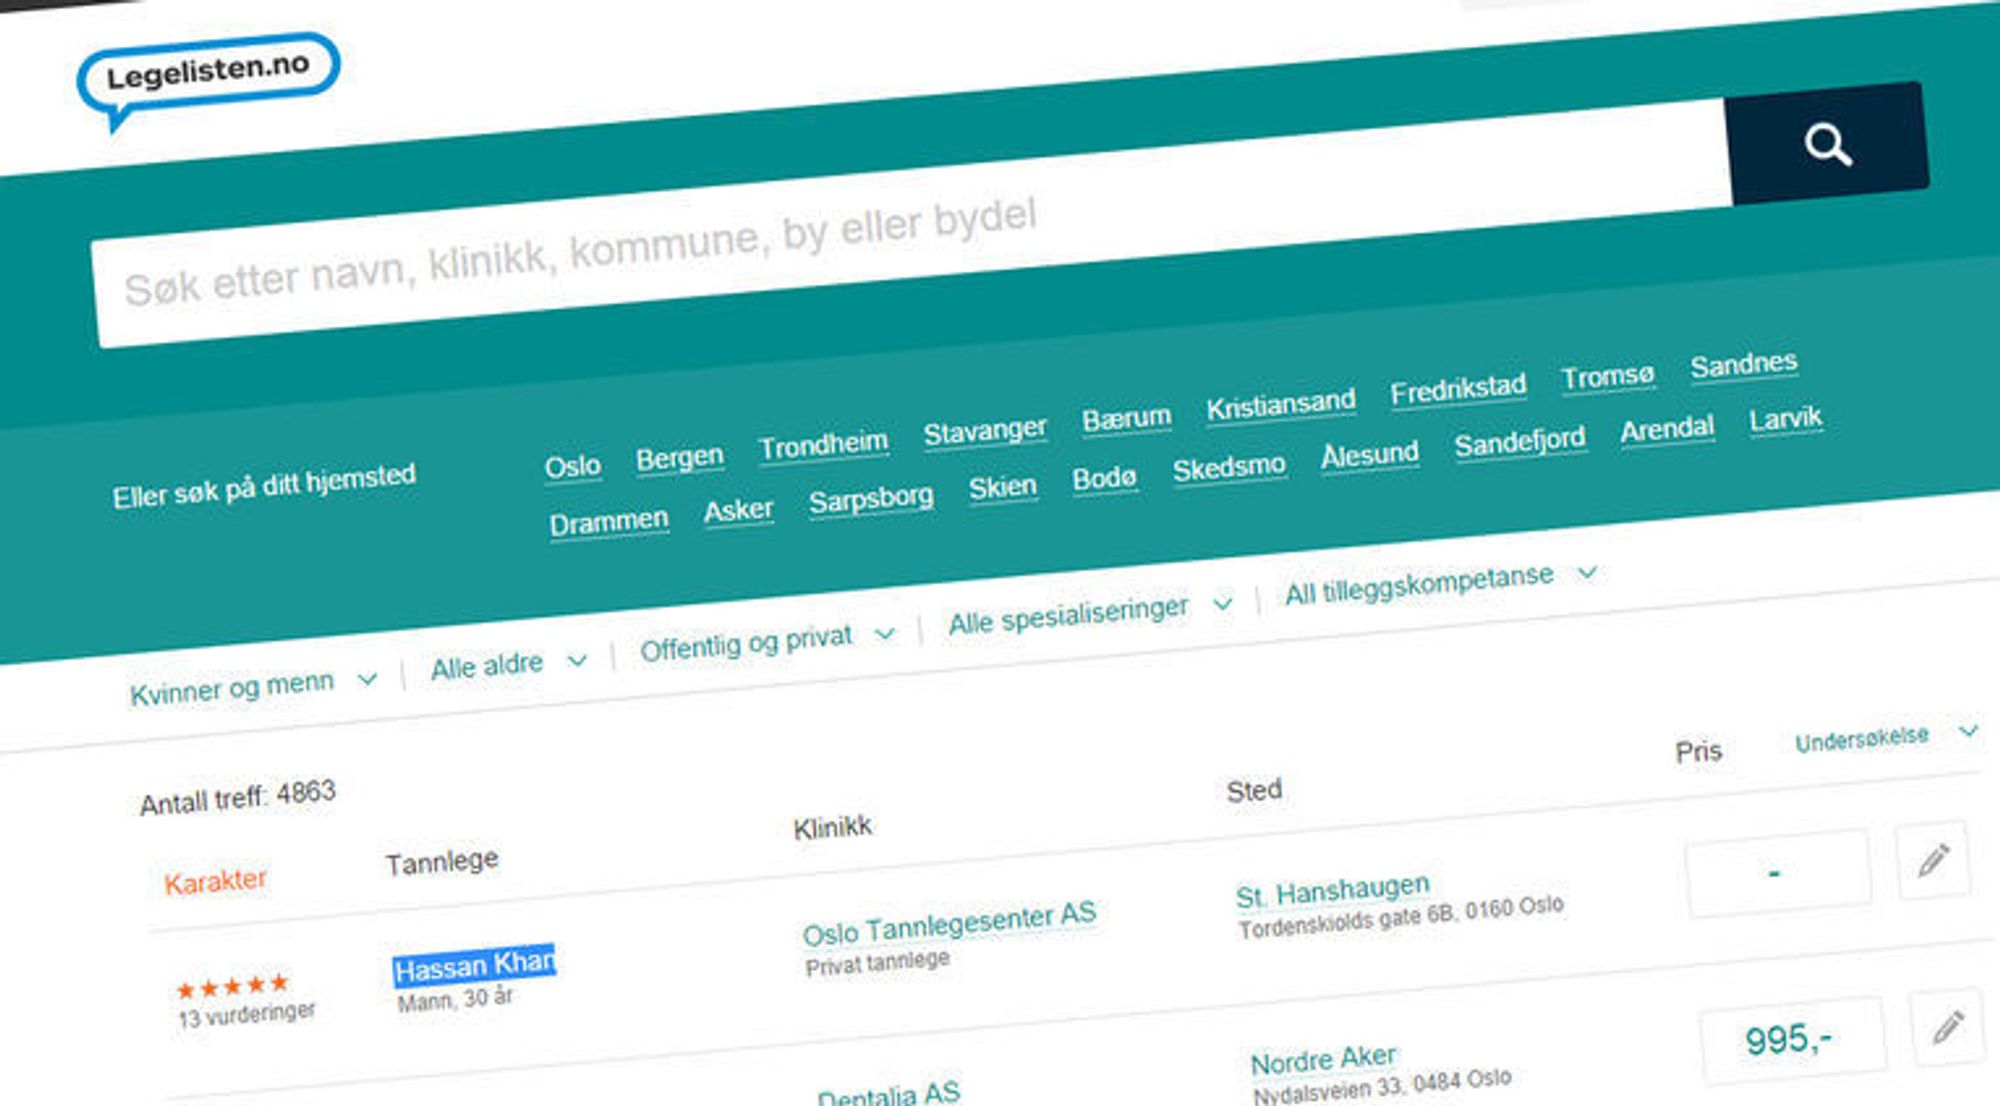Open the Legelisten.no logo home link
Screen dimensions: 2000x1106
pyautogui.click(x=208, y=80)
